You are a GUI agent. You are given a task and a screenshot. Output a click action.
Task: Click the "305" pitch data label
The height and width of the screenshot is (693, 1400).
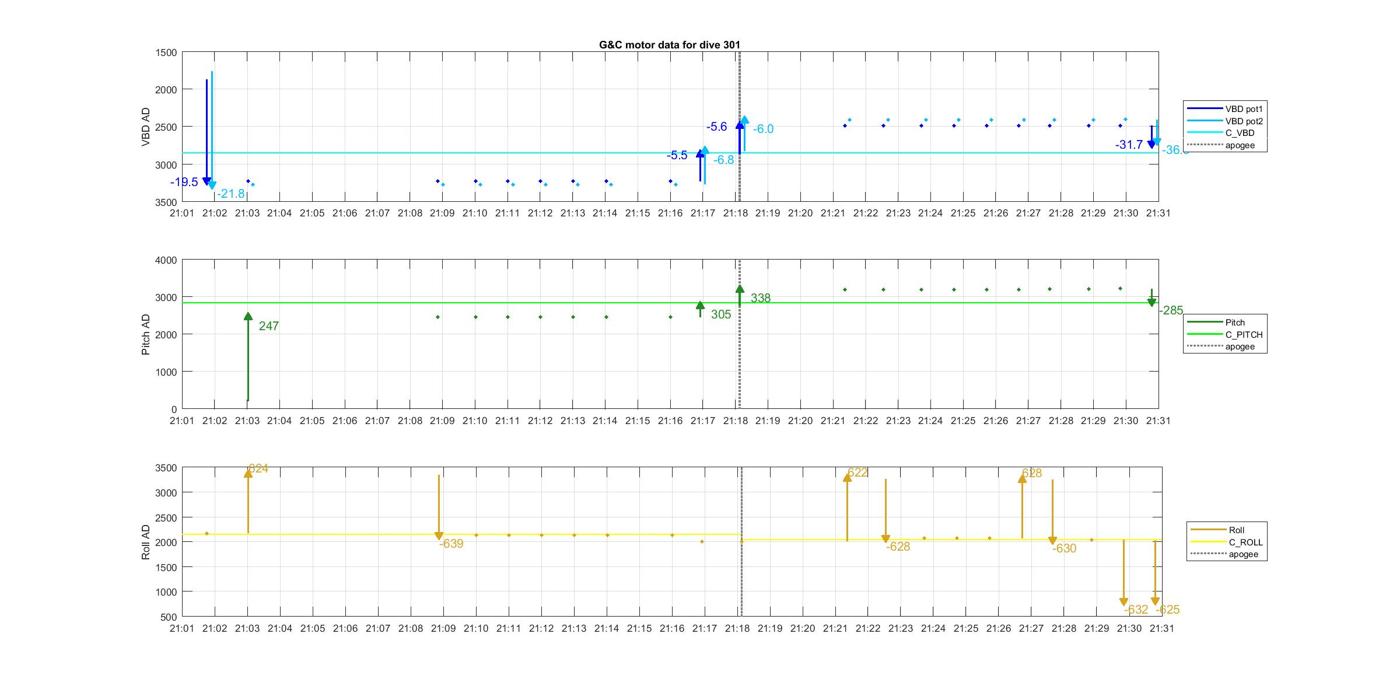click(721, 314)
